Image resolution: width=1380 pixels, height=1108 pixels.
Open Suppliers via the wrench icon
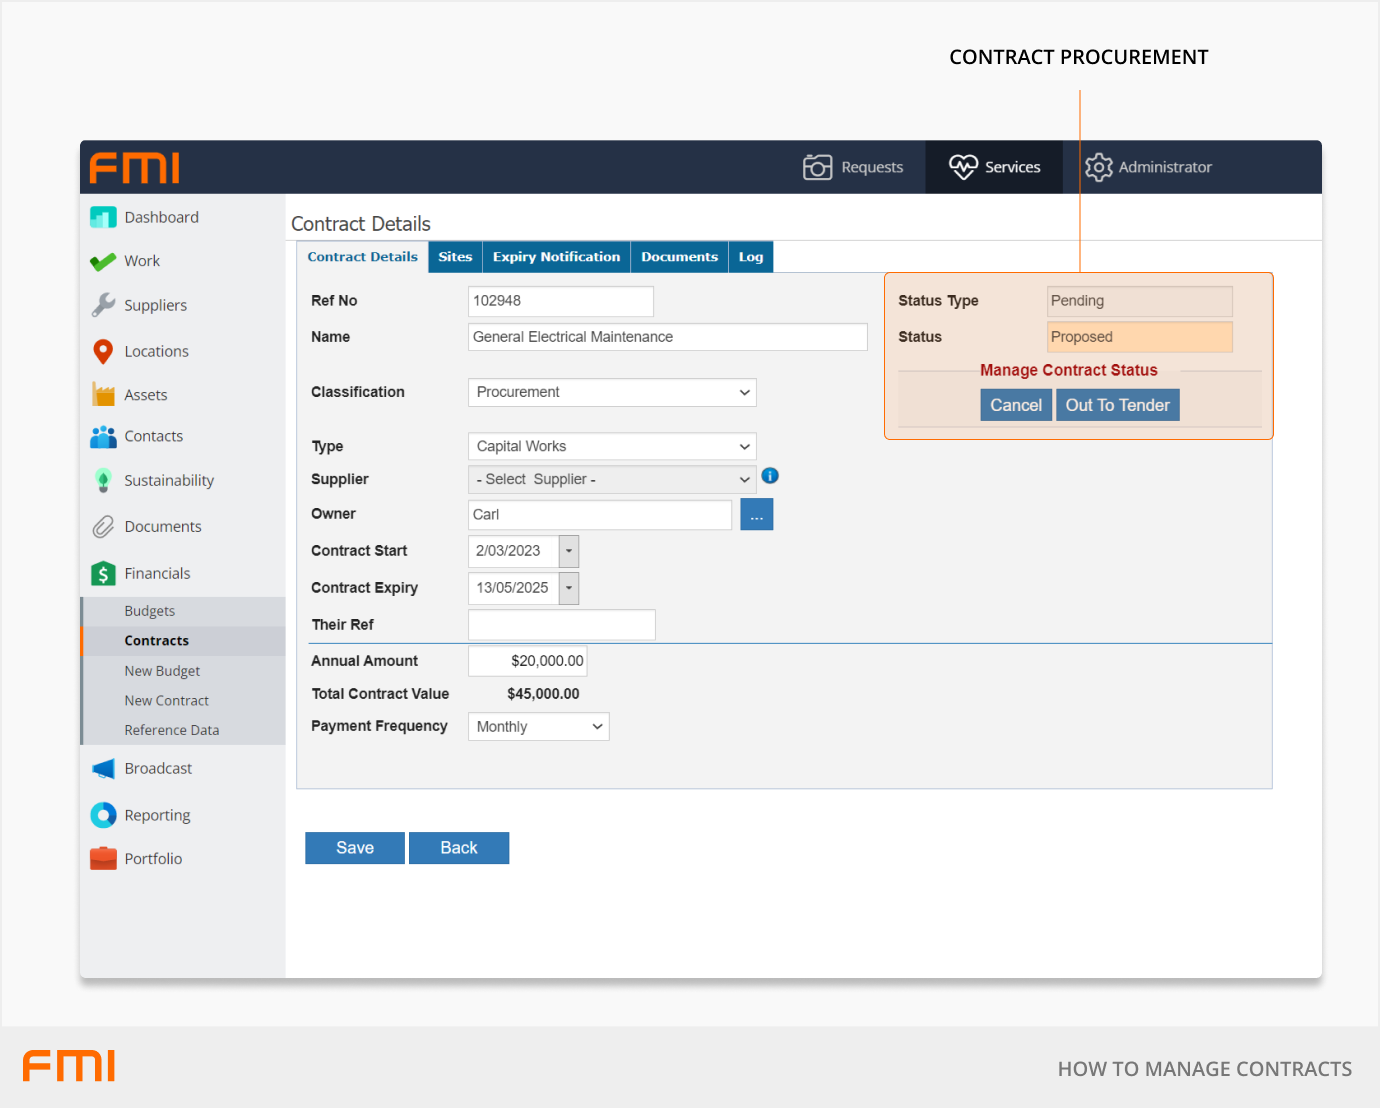coord(103,305)
